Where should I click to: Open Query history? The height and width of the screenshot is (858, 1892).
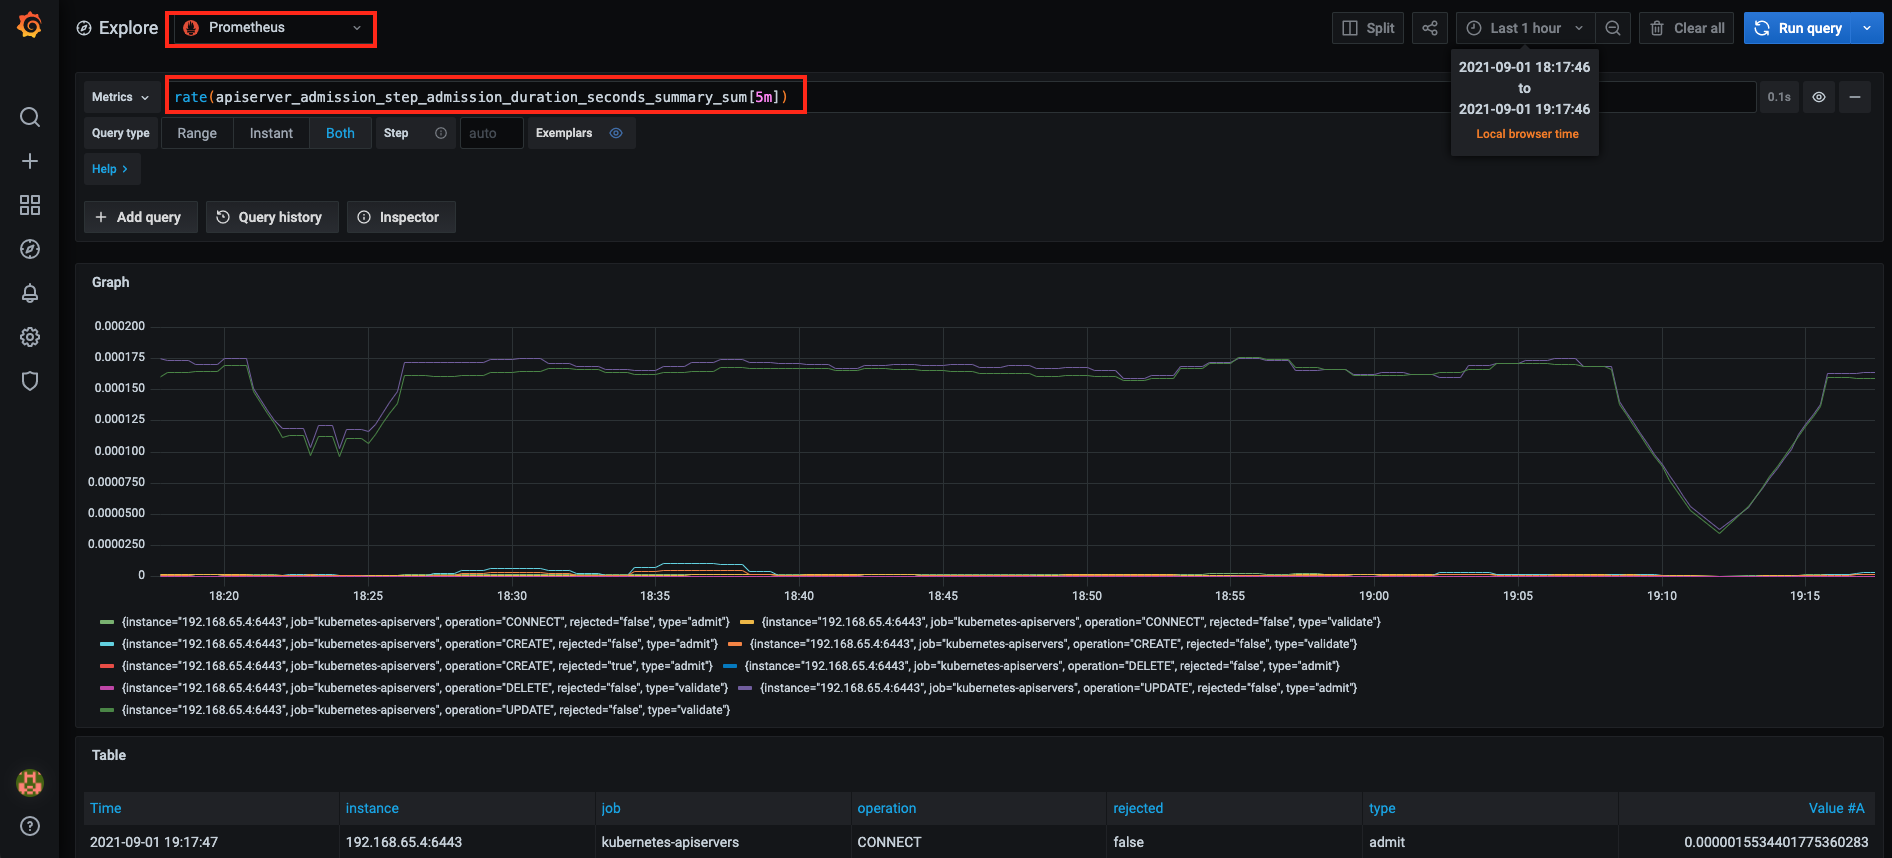click(x=272, y=217)
